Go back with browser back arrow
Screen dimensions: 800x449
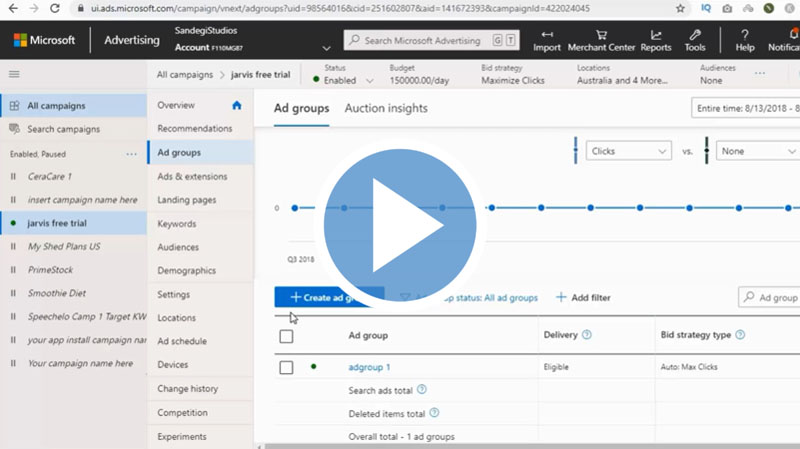tap(13, 8)
